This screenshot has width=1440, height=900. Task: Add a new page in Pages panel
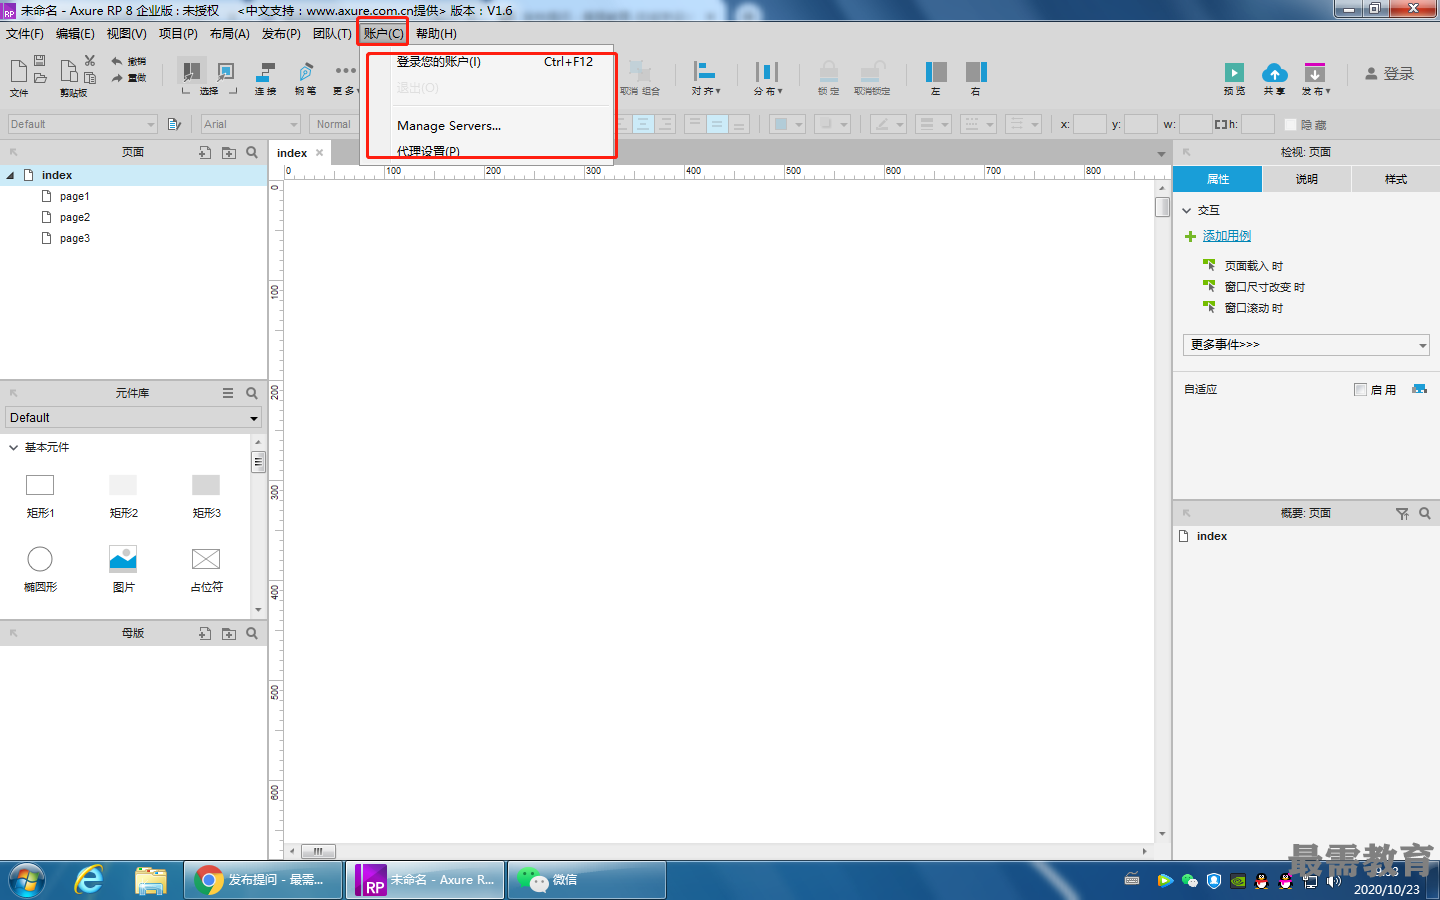pyautogui.click(x=205, y=152)
